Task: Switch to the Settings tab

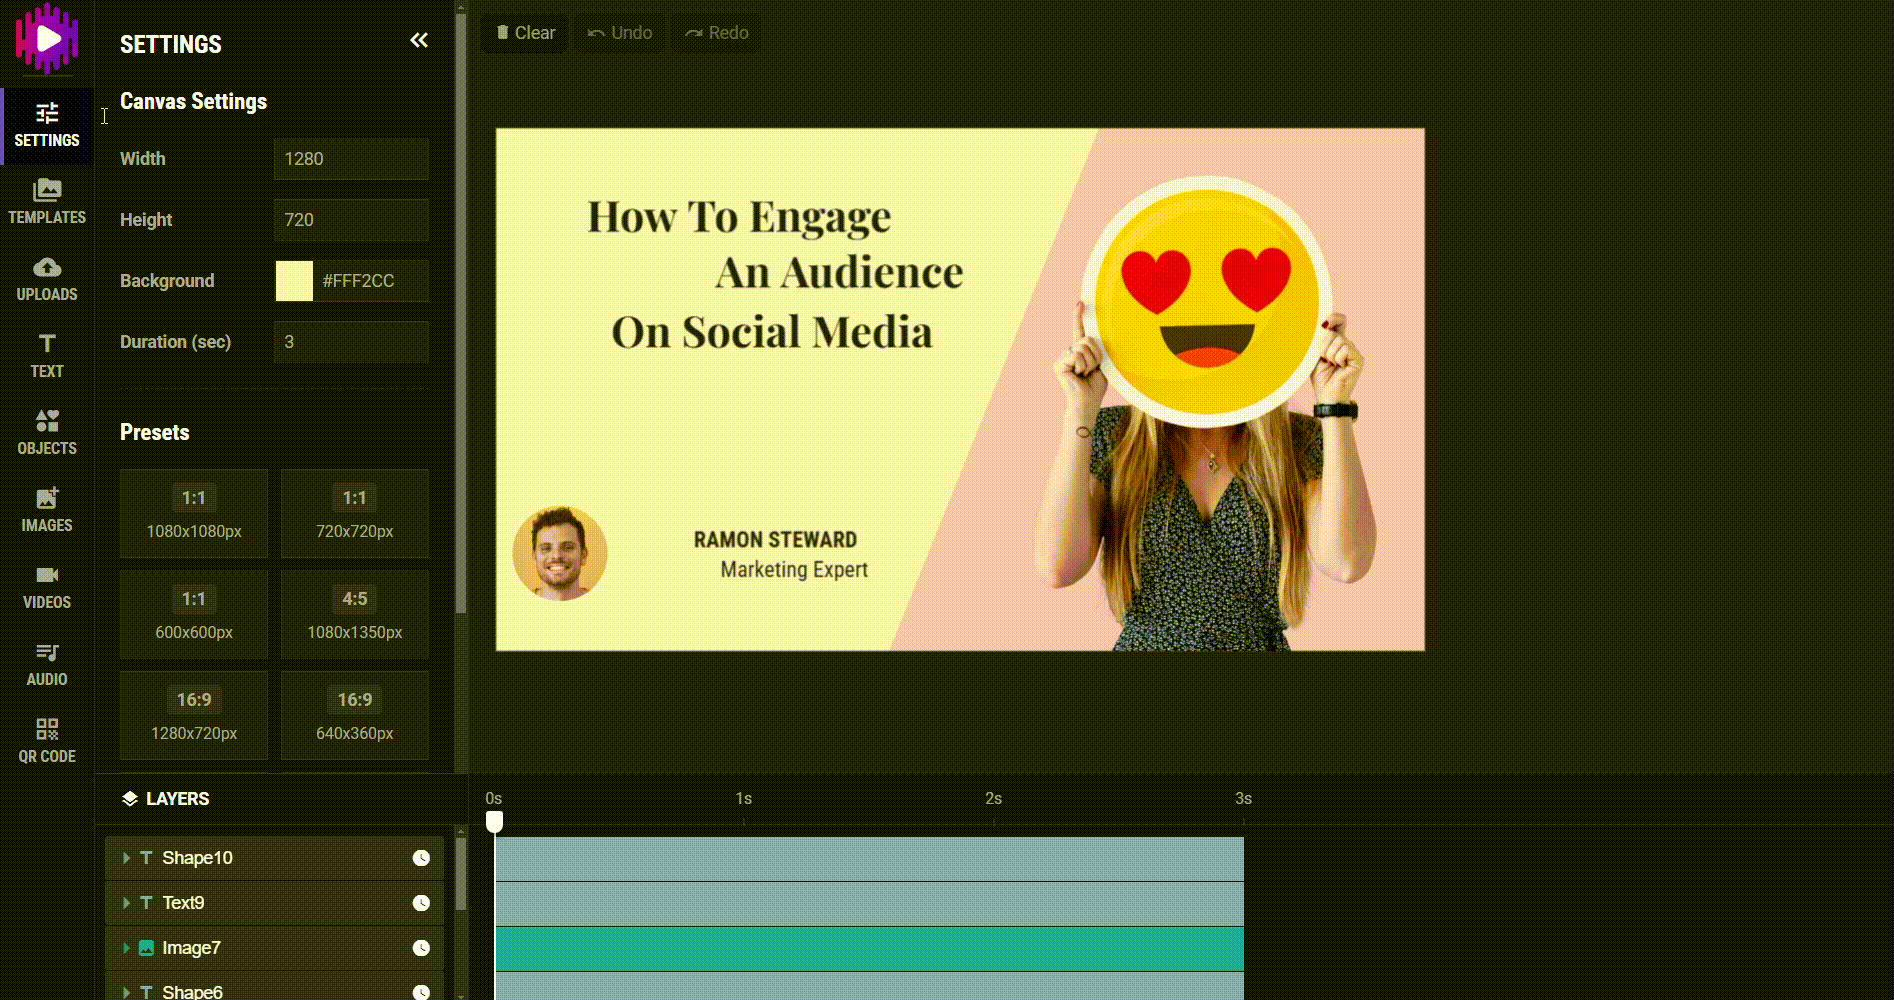Action: point(47,125)
